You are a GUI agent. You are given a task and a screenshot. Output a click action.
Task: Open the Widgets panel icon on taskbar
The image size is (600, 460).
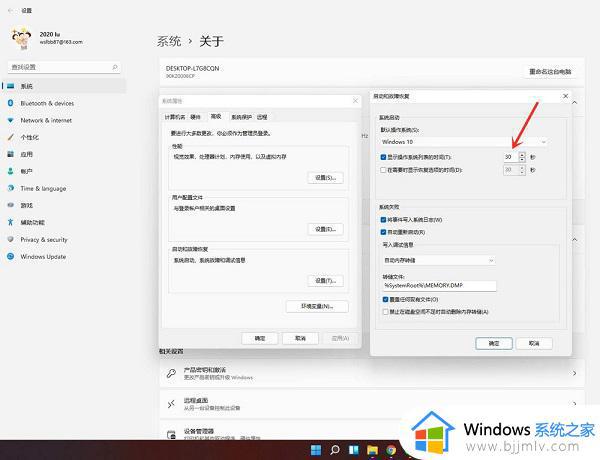coord(354,450)
